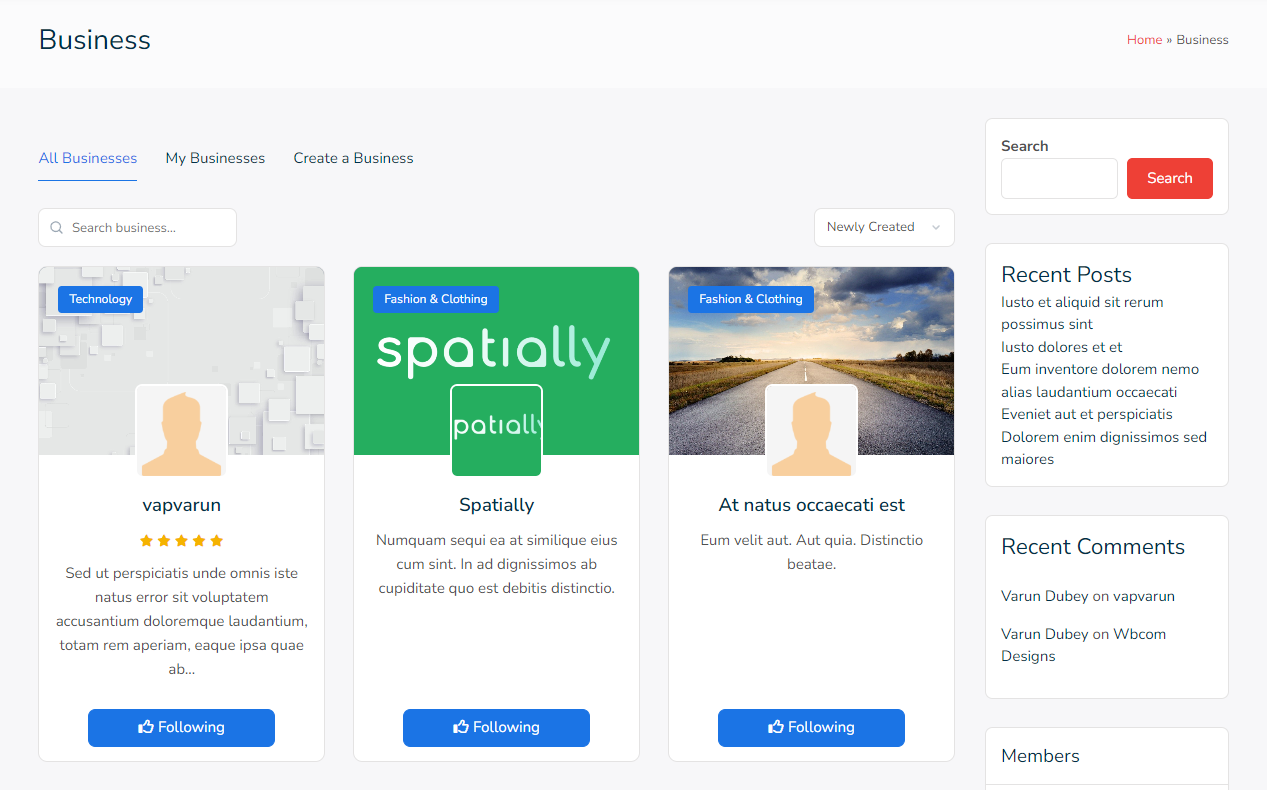This screenshot has width=1267, height=790.
Task: Click the magnifier icon in business search
Action: pyautogui.click(x=57, y=228)
